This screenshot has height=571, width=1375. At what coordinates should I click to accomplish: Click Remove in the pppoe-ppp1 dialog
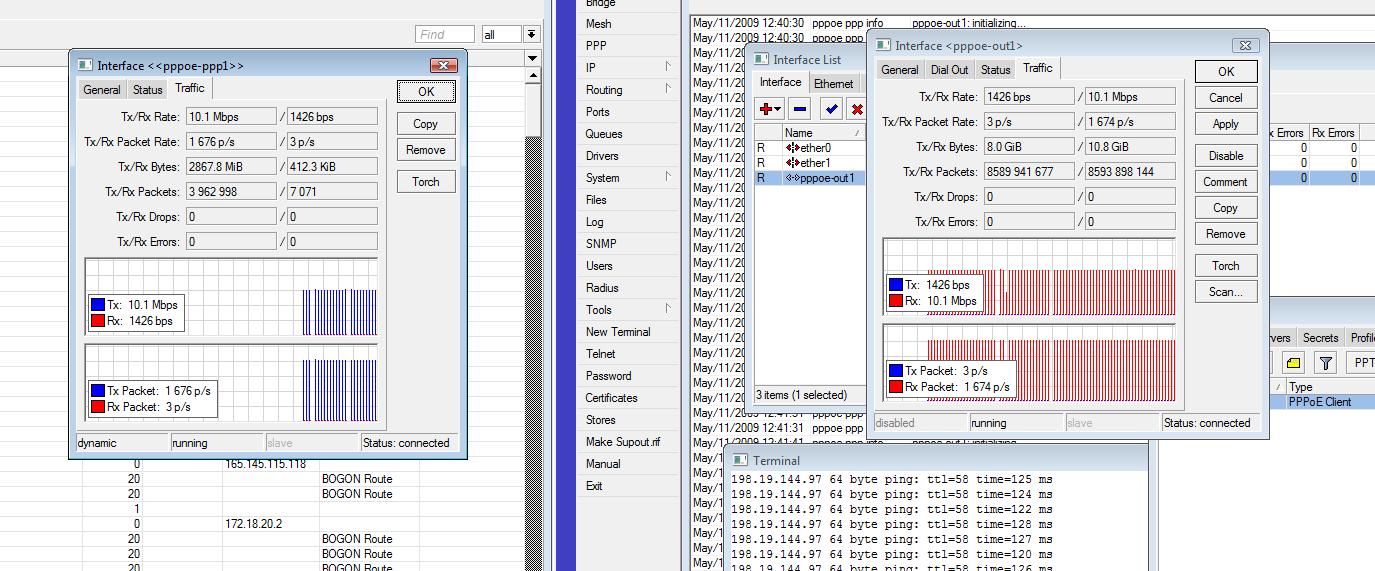coord(426,150)
